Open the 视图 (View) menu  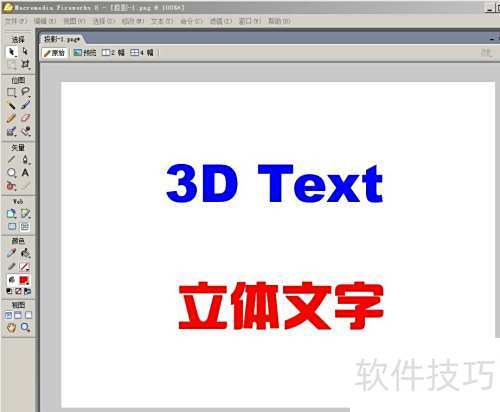coord(74,21)
